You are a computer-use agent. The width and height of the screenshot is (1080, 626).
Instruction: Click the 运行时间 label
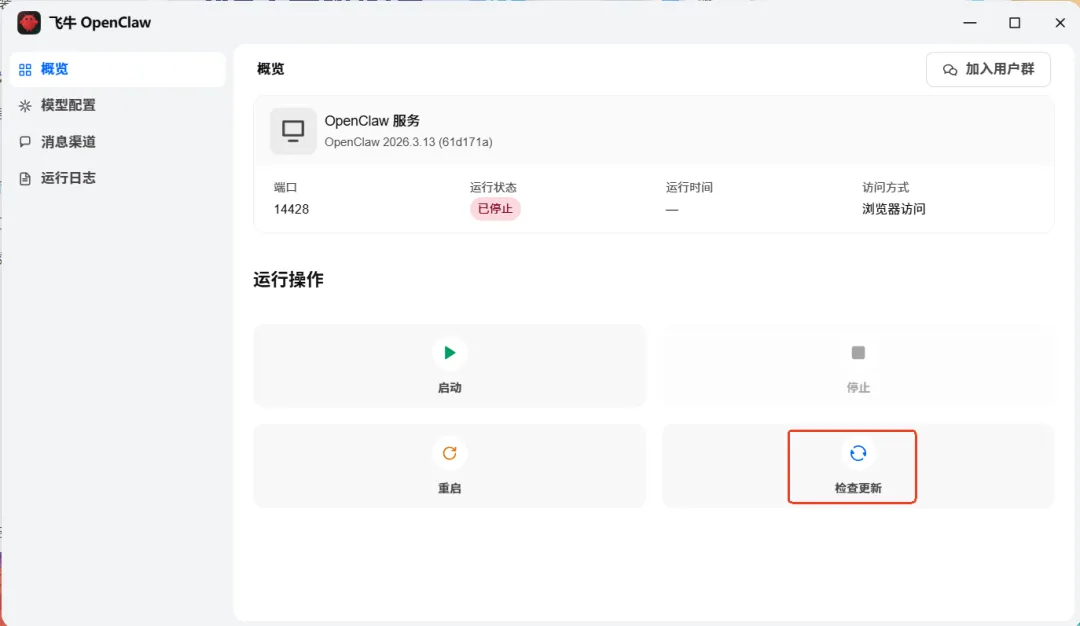tap(689, 187)
